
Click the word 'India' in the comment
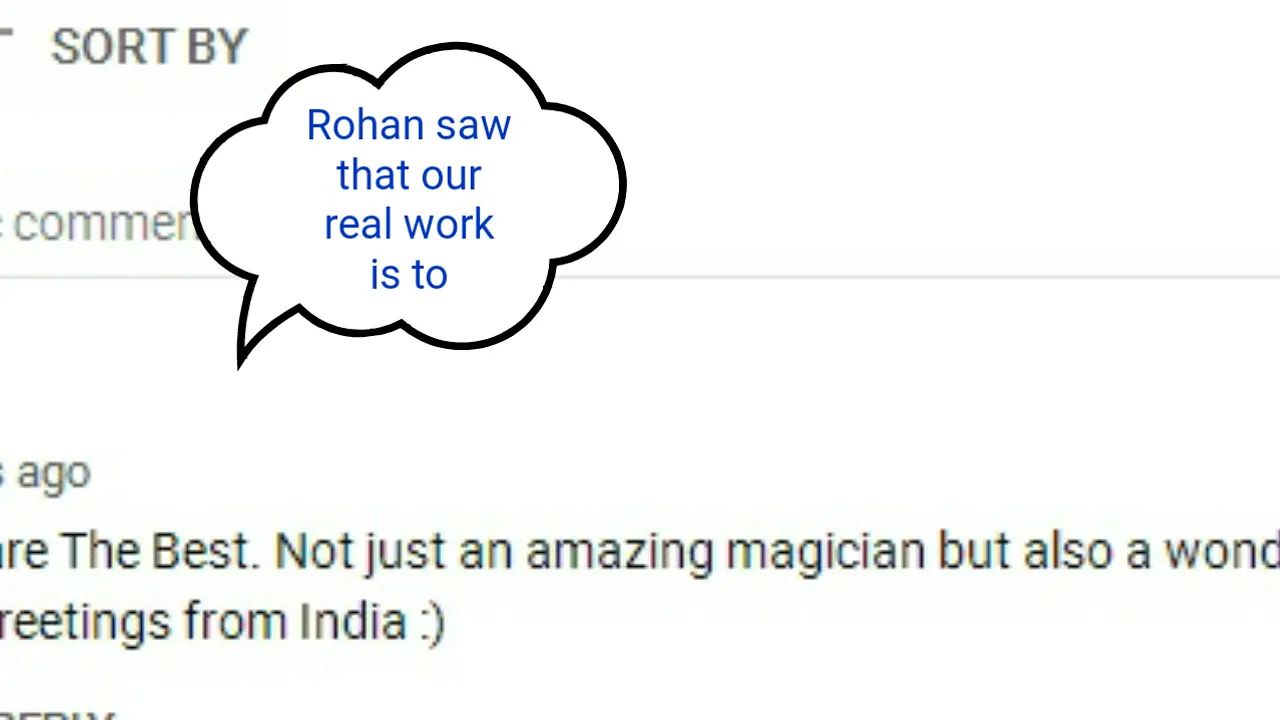(x=354, y=622)
